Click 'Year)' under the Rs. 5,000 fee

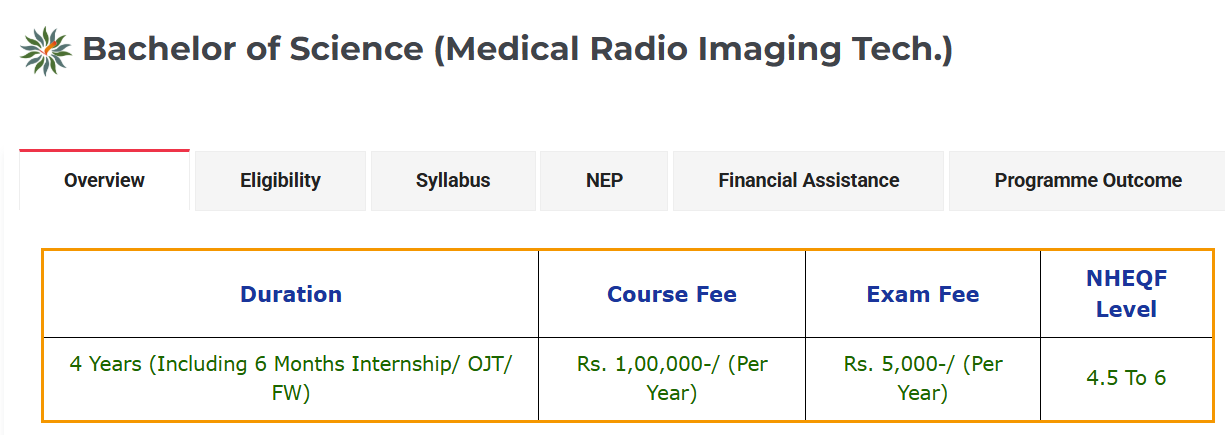tap(923, 393)
